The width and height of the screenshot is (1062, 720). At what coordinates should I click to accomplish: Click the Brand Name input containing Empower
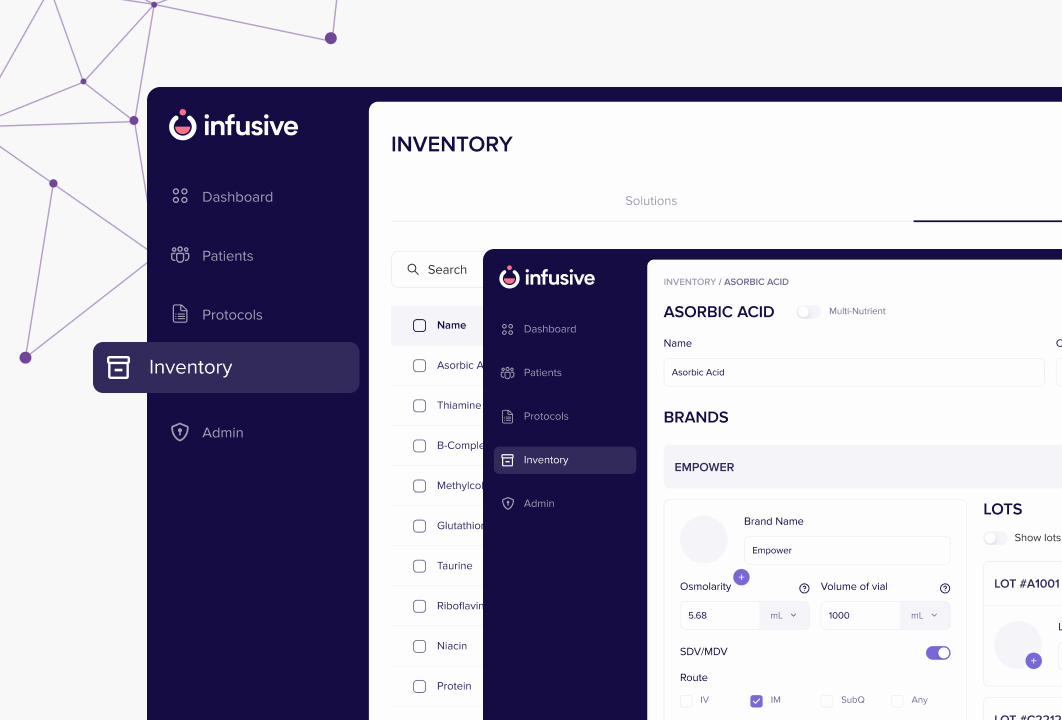pyautogui.click(x=847, y=550)
